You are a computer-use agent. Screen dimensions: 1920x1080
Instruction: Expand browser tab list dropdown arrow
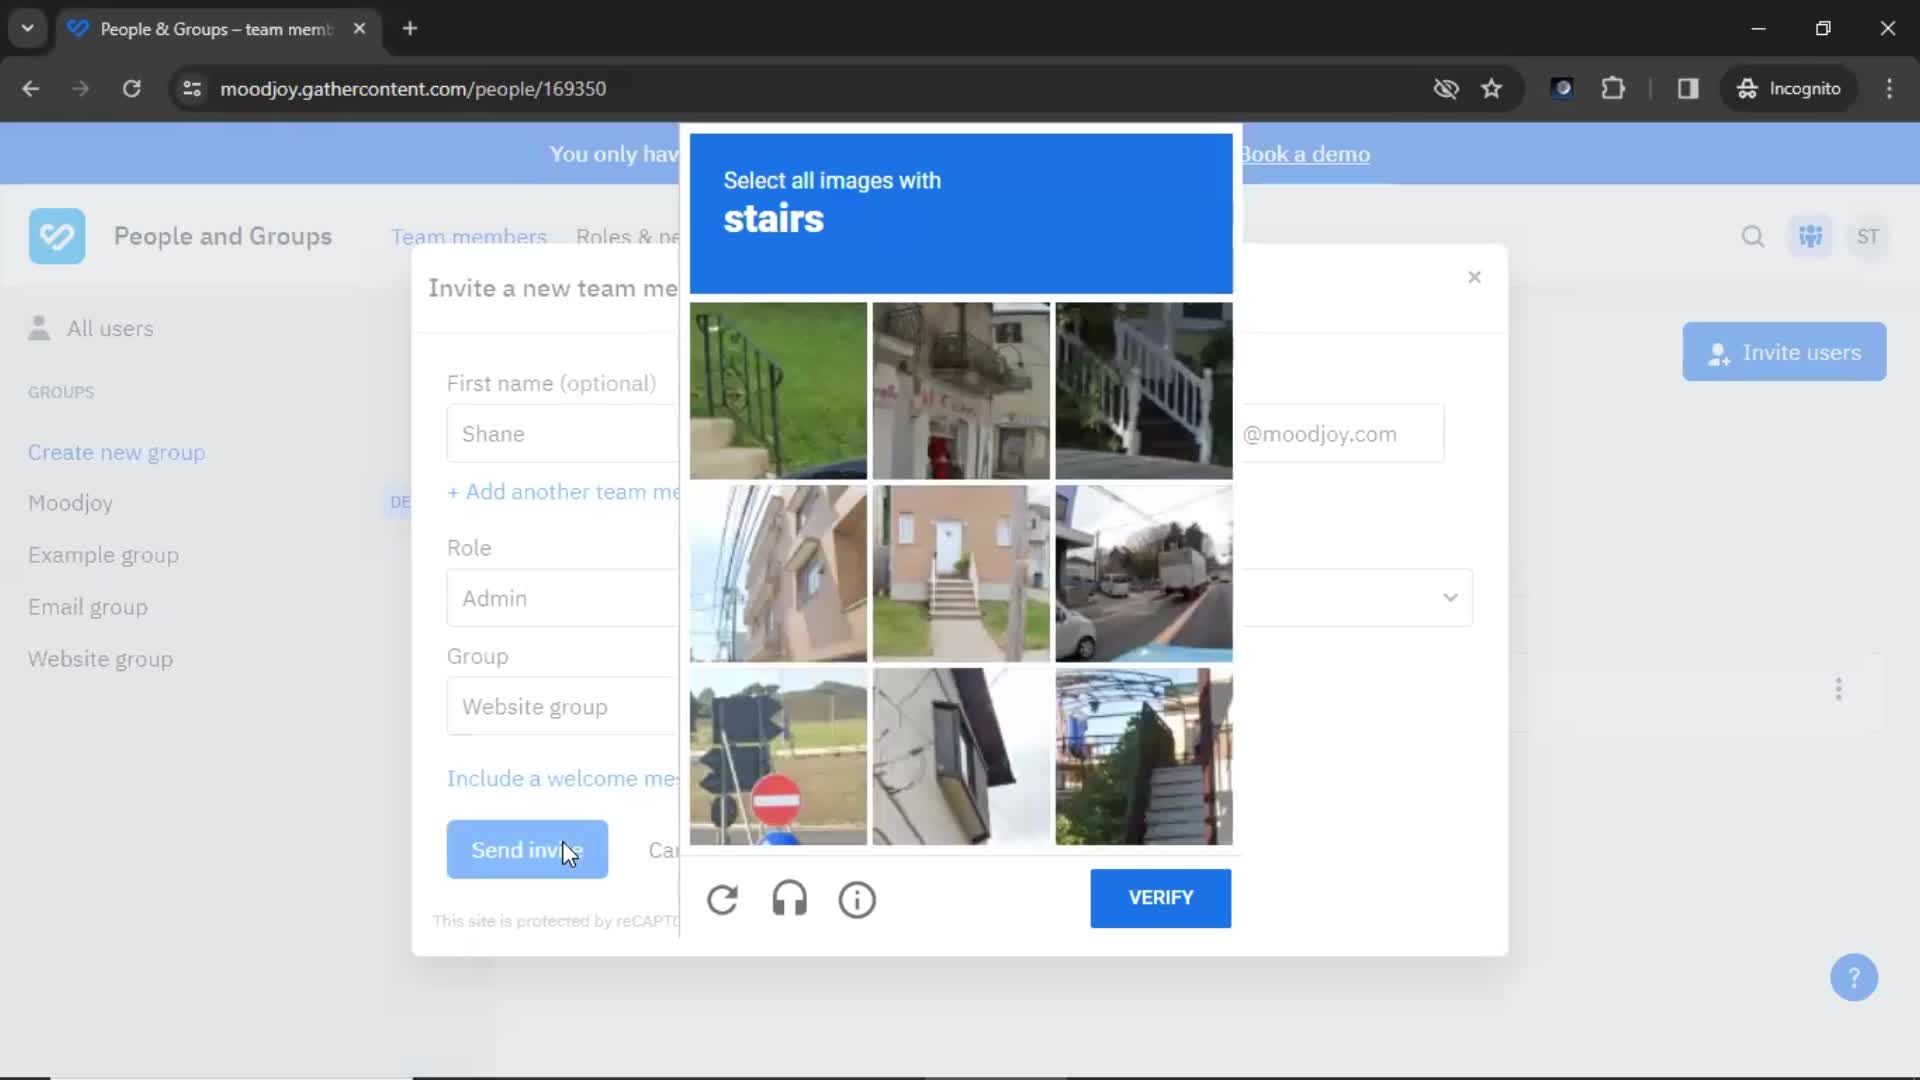pyautogui.click(x=28, y=28)
